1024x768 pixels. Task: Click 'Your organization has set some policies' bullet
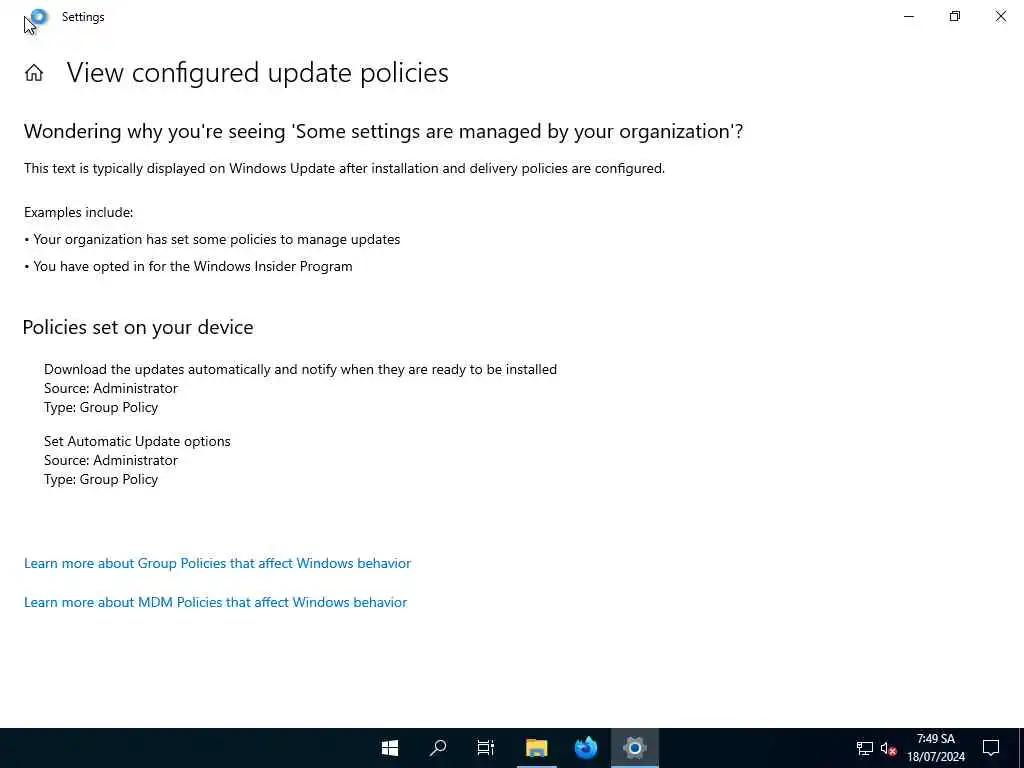coord(217,240)
